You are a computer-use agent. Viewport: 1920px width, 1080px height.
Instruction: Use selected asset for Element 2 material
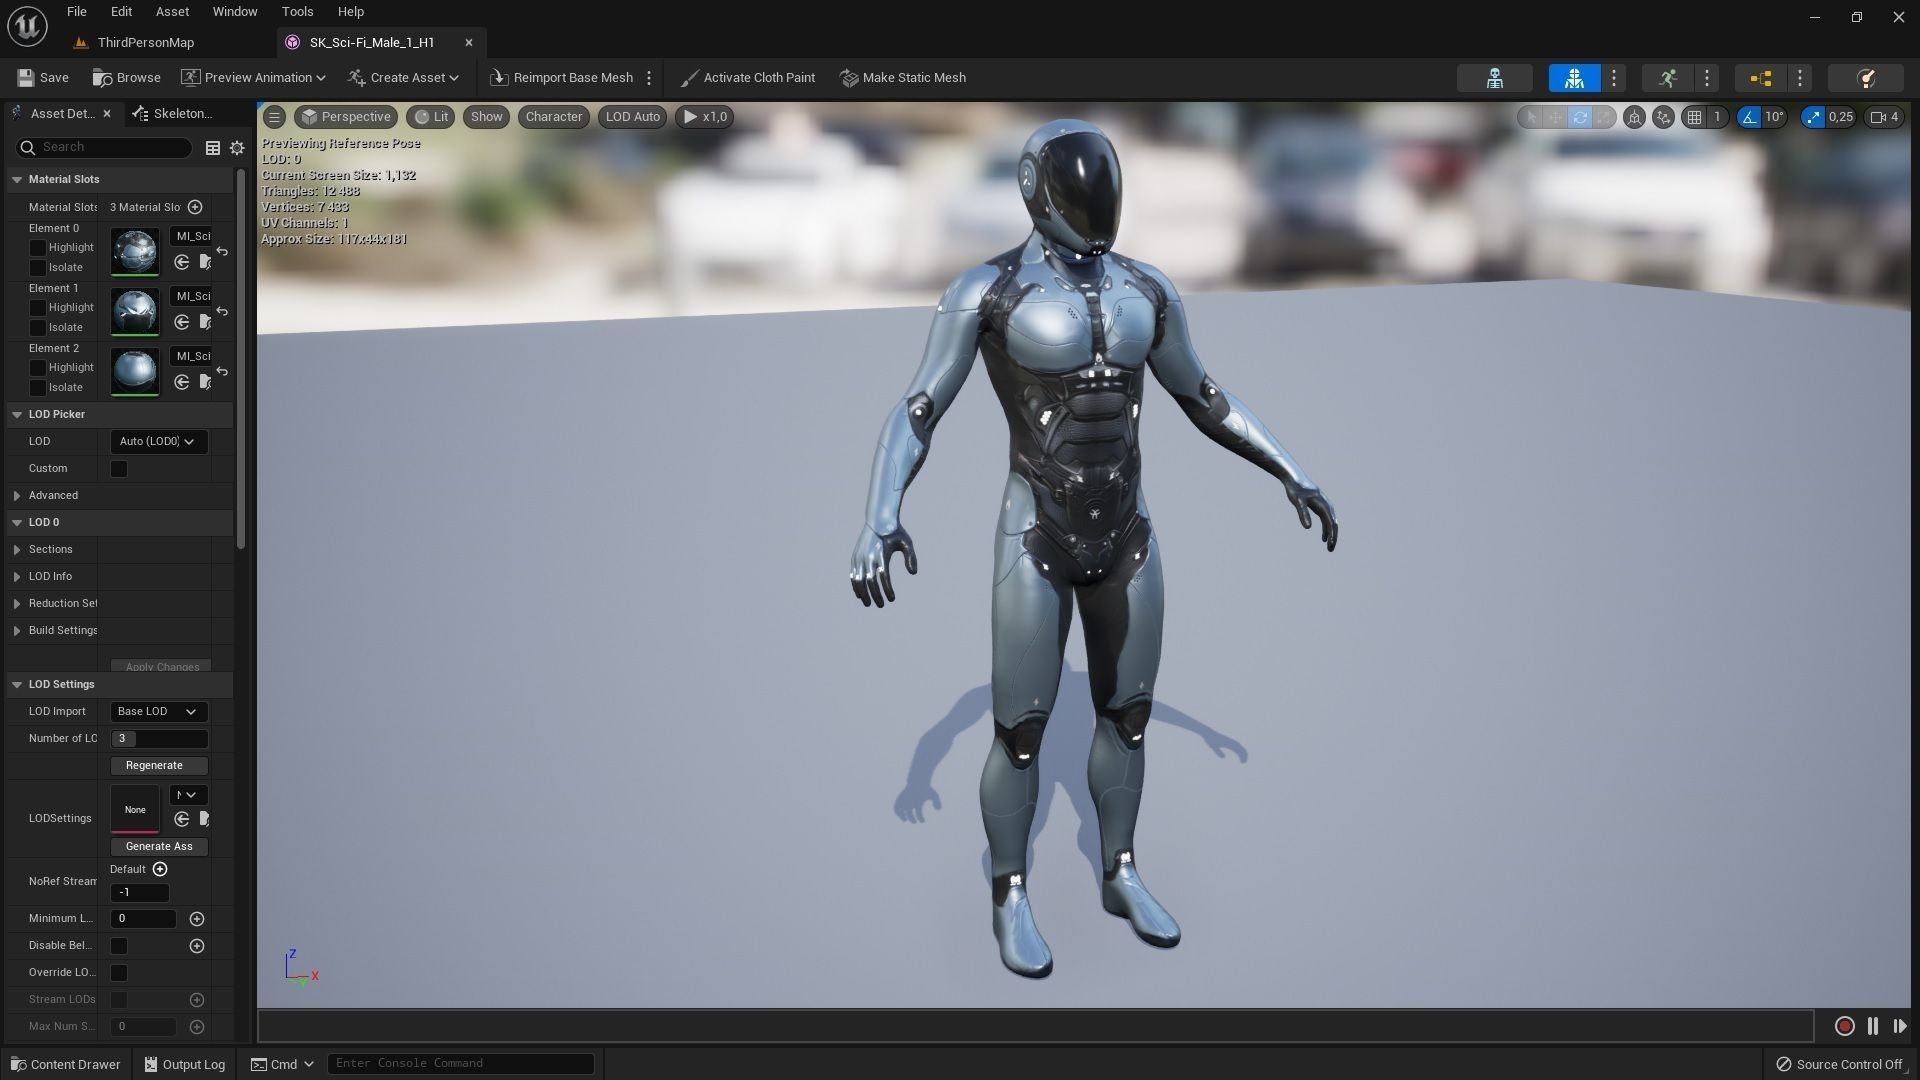(181, 382)
